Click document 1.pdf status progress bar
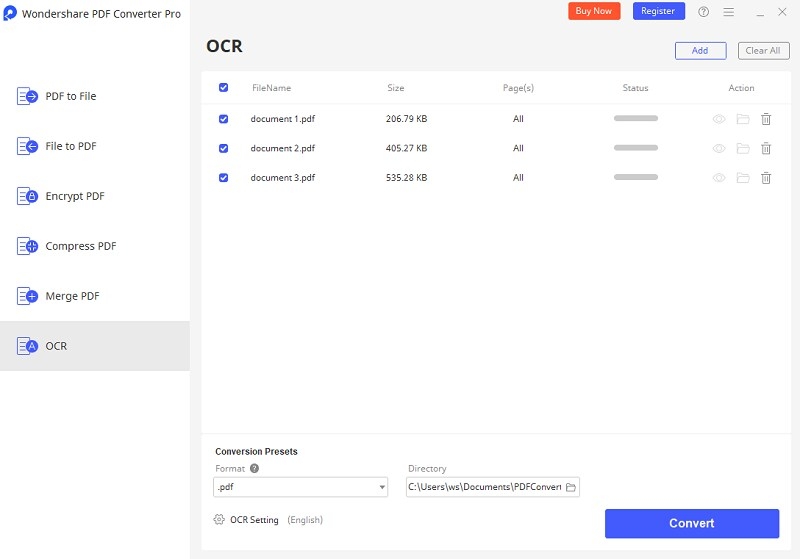This screenshot has width=800, height=559. coord(636,119)
